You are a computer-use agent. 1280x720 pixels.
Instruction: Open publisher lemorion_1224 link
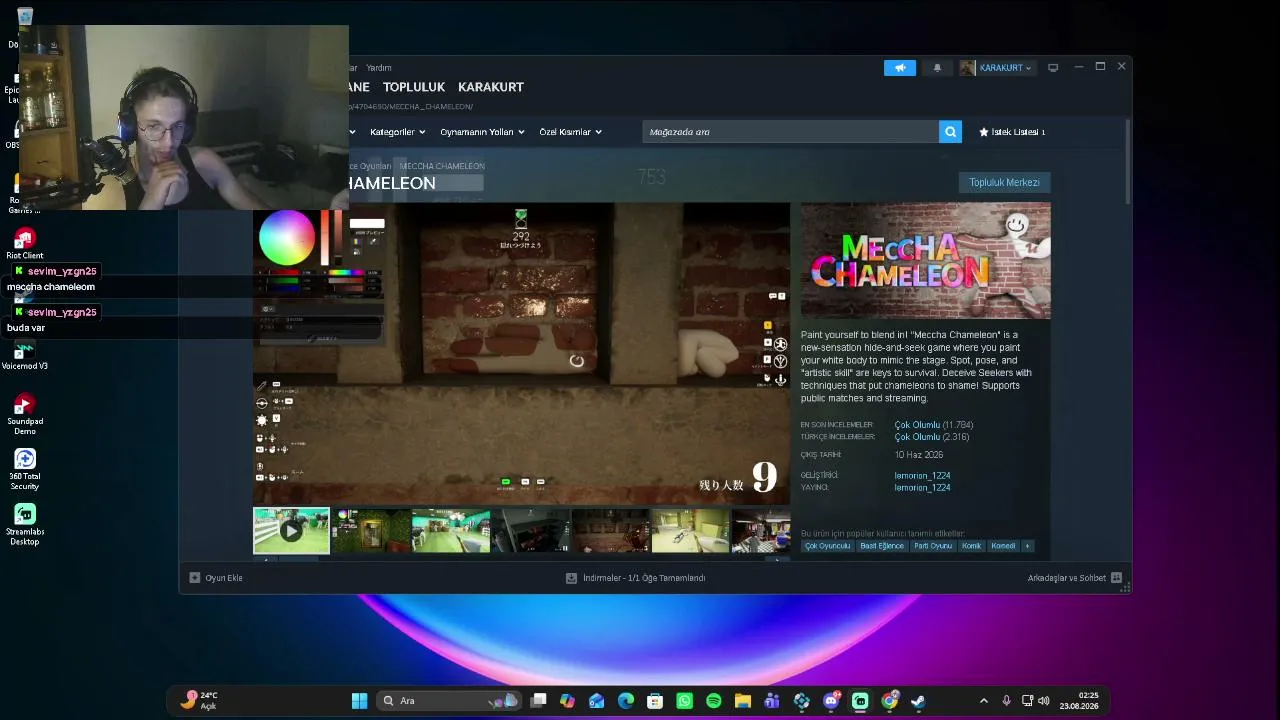[x=922, y=487]
